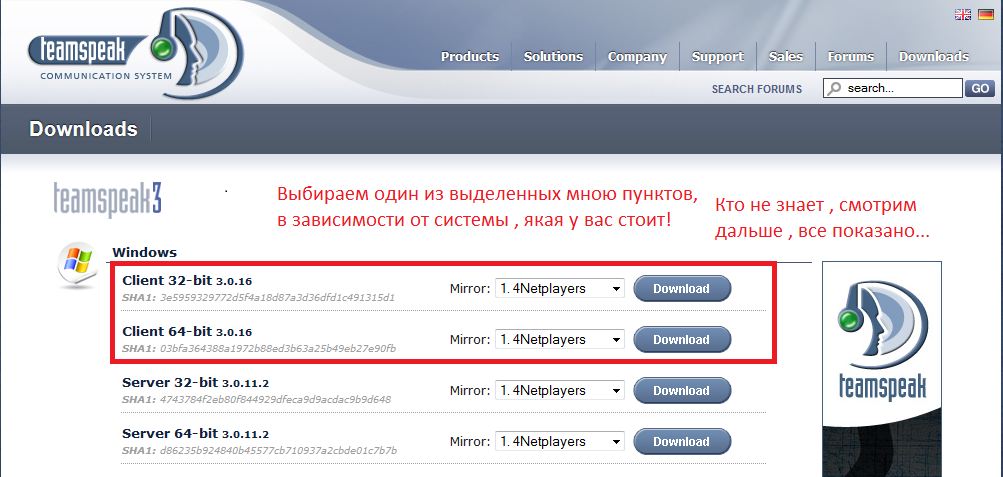Click SHA1 hash starting with 4743784f2eb8
Screen dimensions: 1003x477
point(276,400)
